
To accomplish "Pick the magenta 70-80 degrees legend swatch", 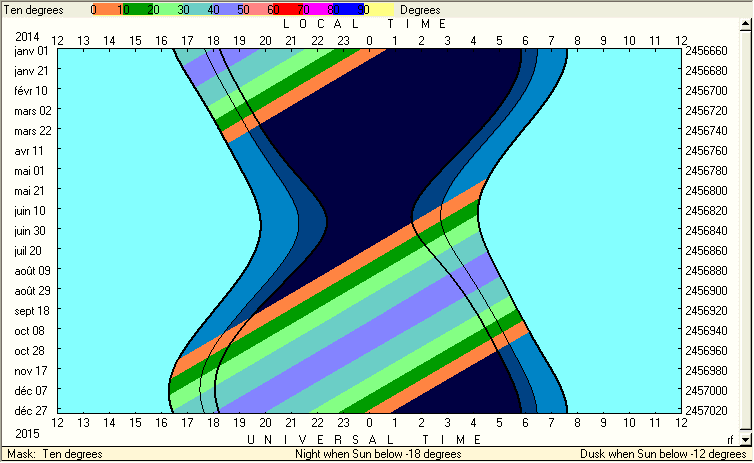I will 317,10.
